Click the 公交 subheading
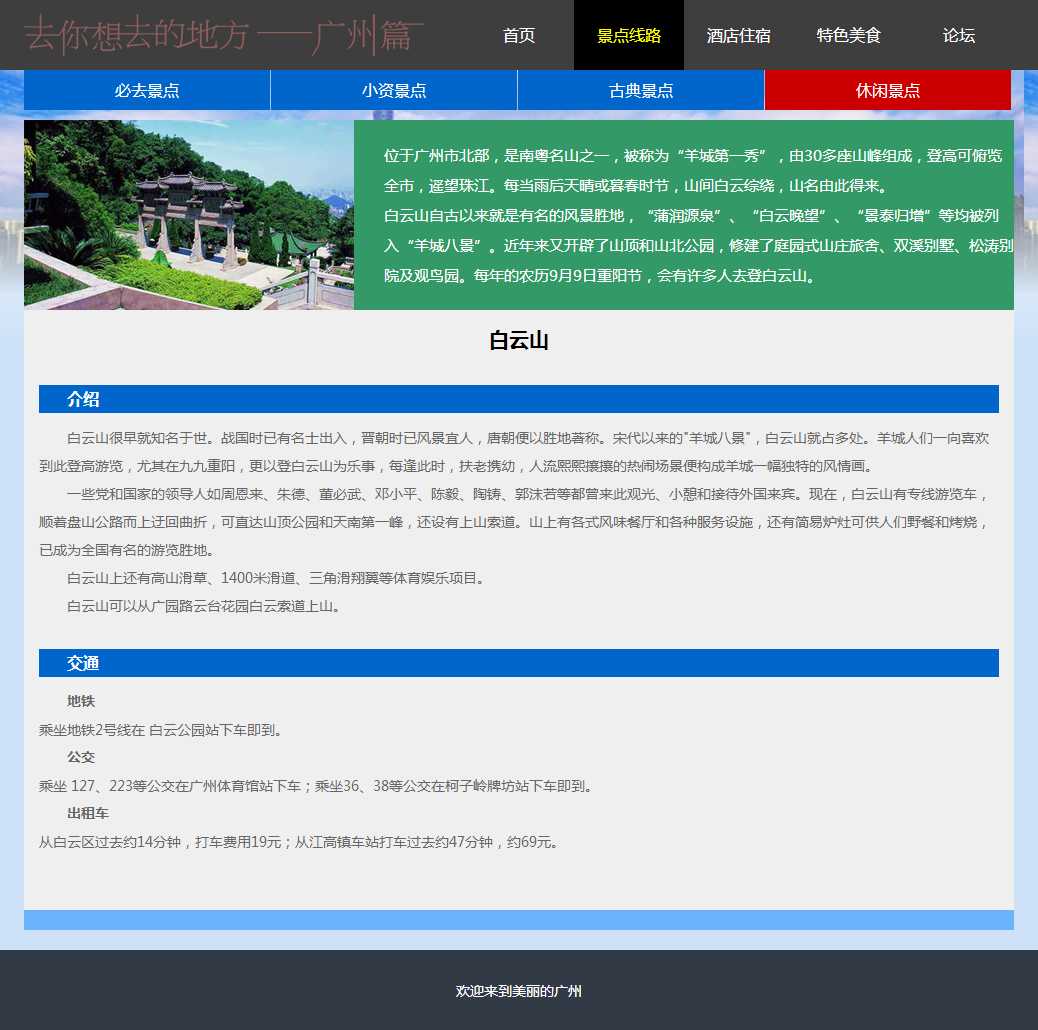1038x1030 pixels. (81, 757)
